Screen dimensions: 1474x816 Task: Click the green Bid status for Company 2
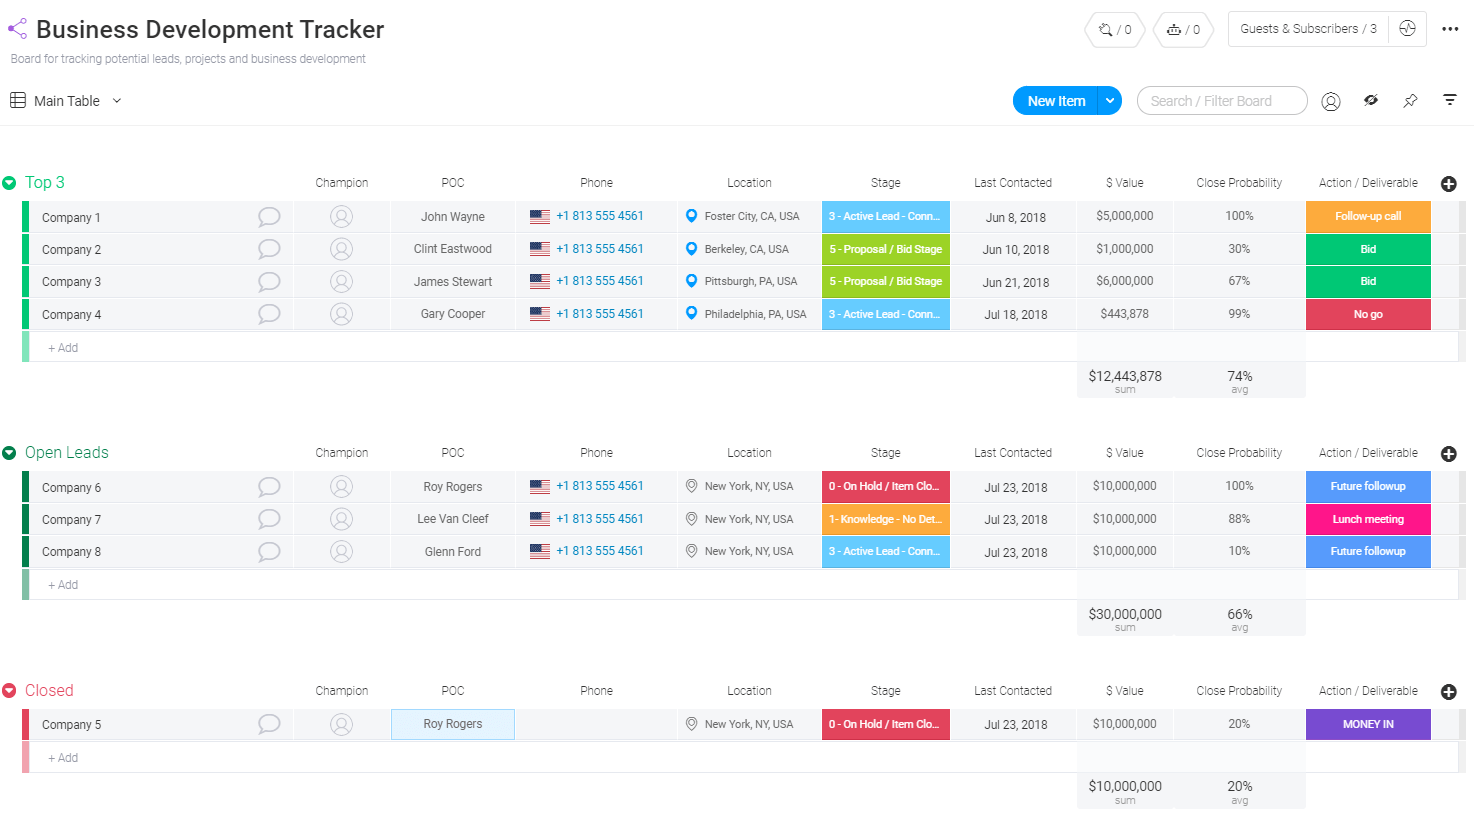[1367, 249]
